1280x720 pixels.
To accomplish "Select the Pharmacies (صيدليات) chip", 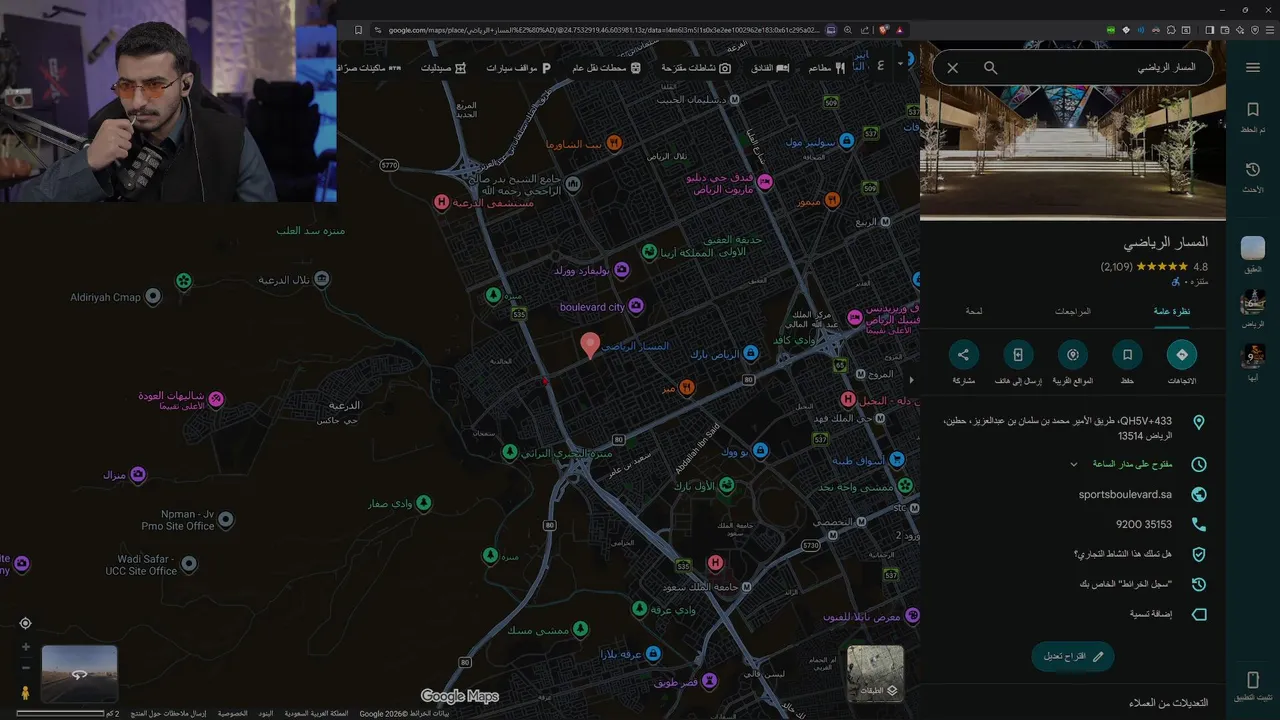I will click(442, 67).
